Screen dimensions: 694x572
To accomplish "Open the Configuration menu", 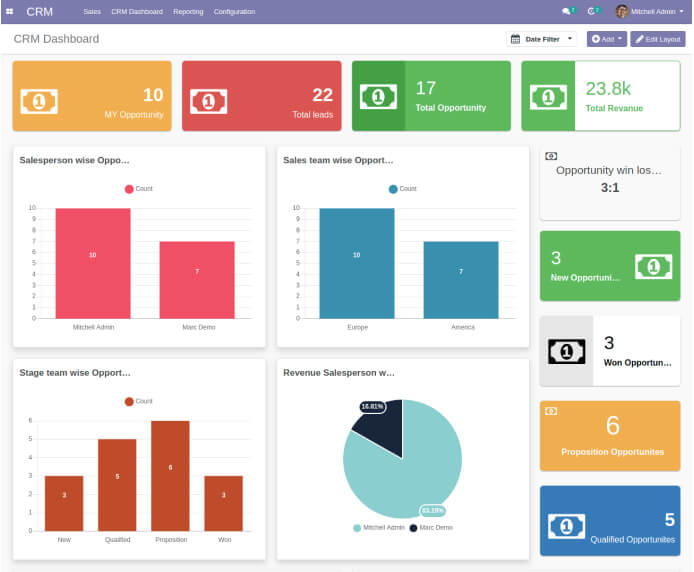I will point(234,12).
